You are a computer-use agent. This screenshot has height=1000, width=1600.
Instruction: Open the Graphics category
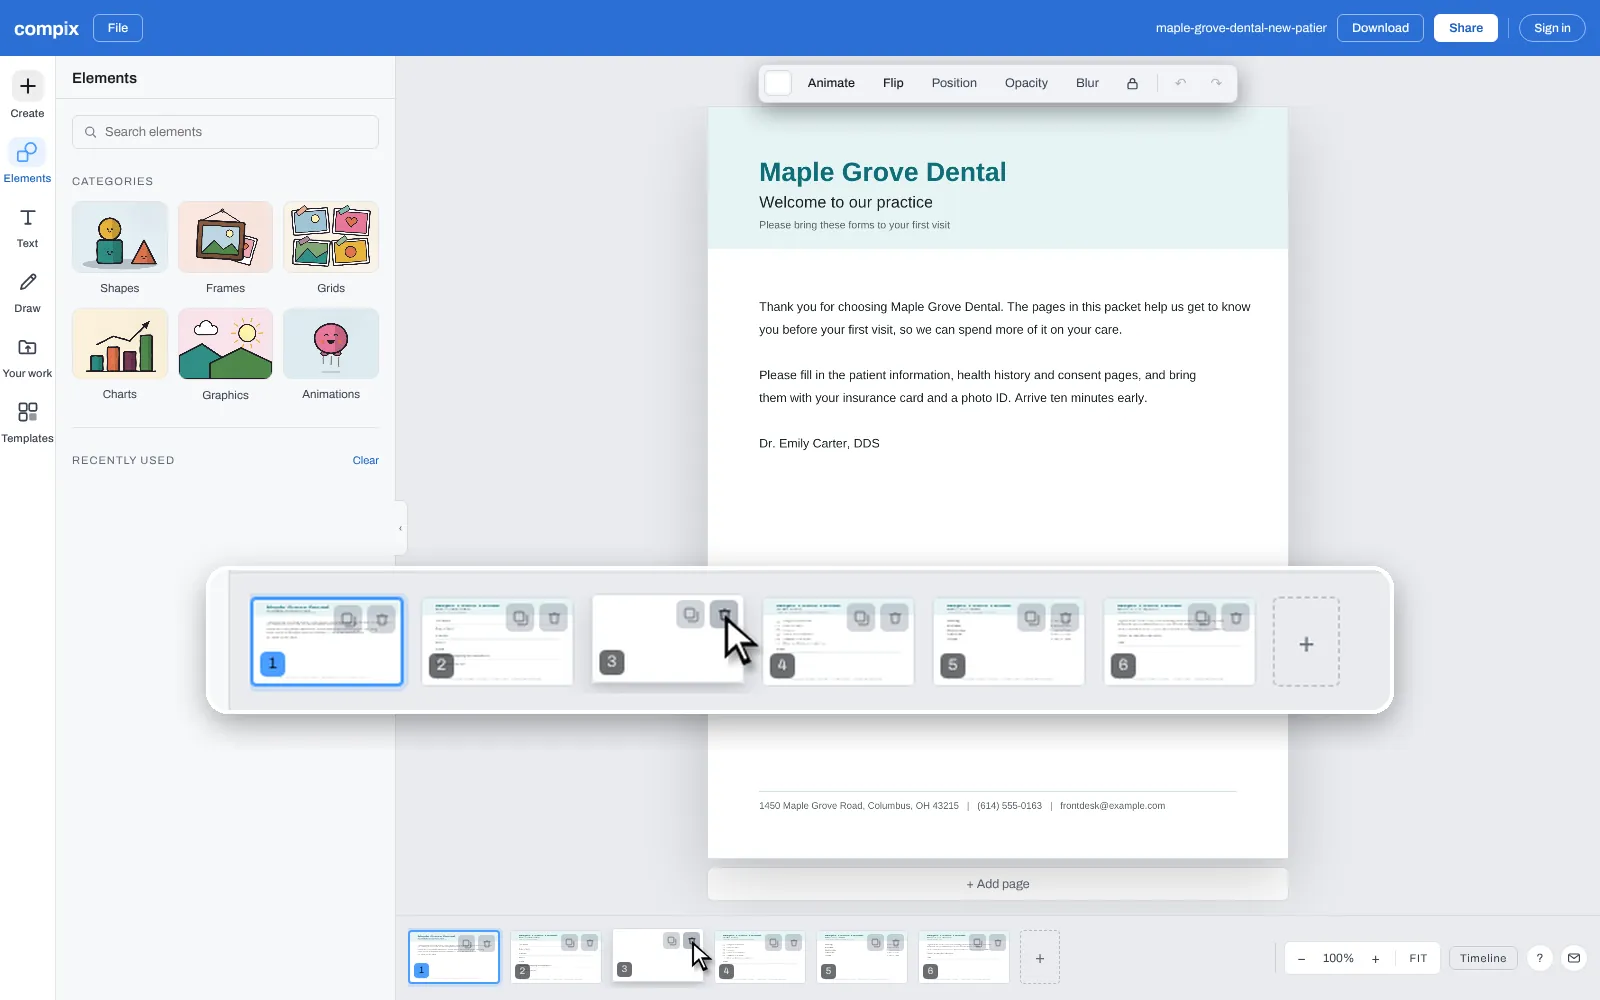tap(225, 355)
